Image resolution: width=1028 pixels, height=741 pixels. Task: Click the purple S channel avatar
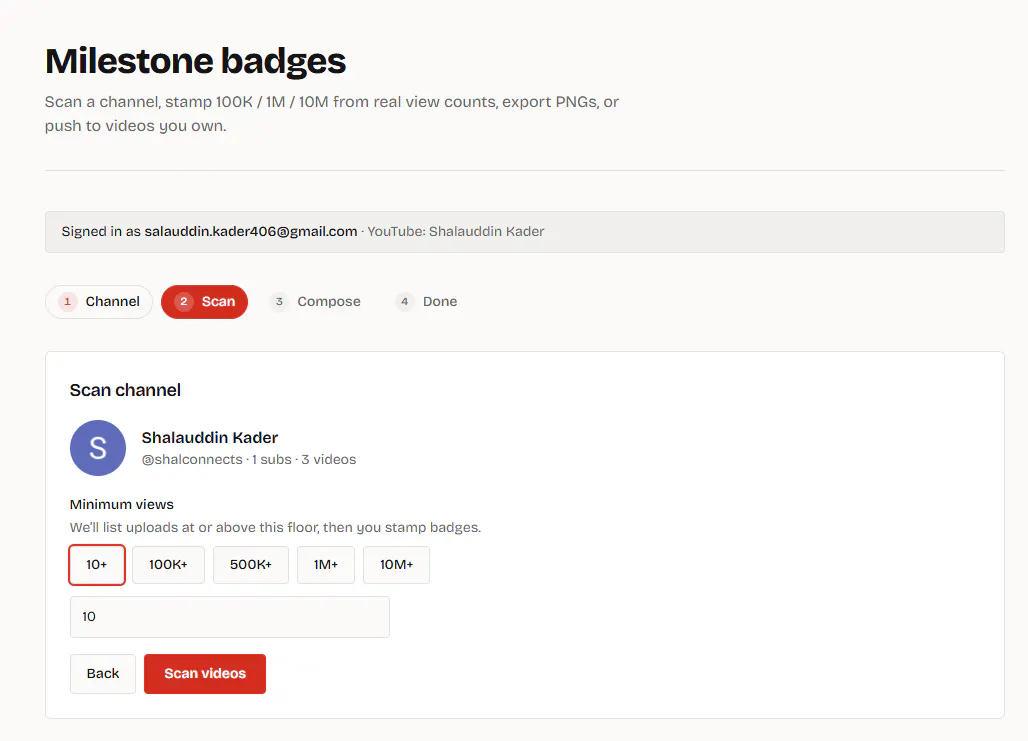pyautogui.click(x=98, y=448)
